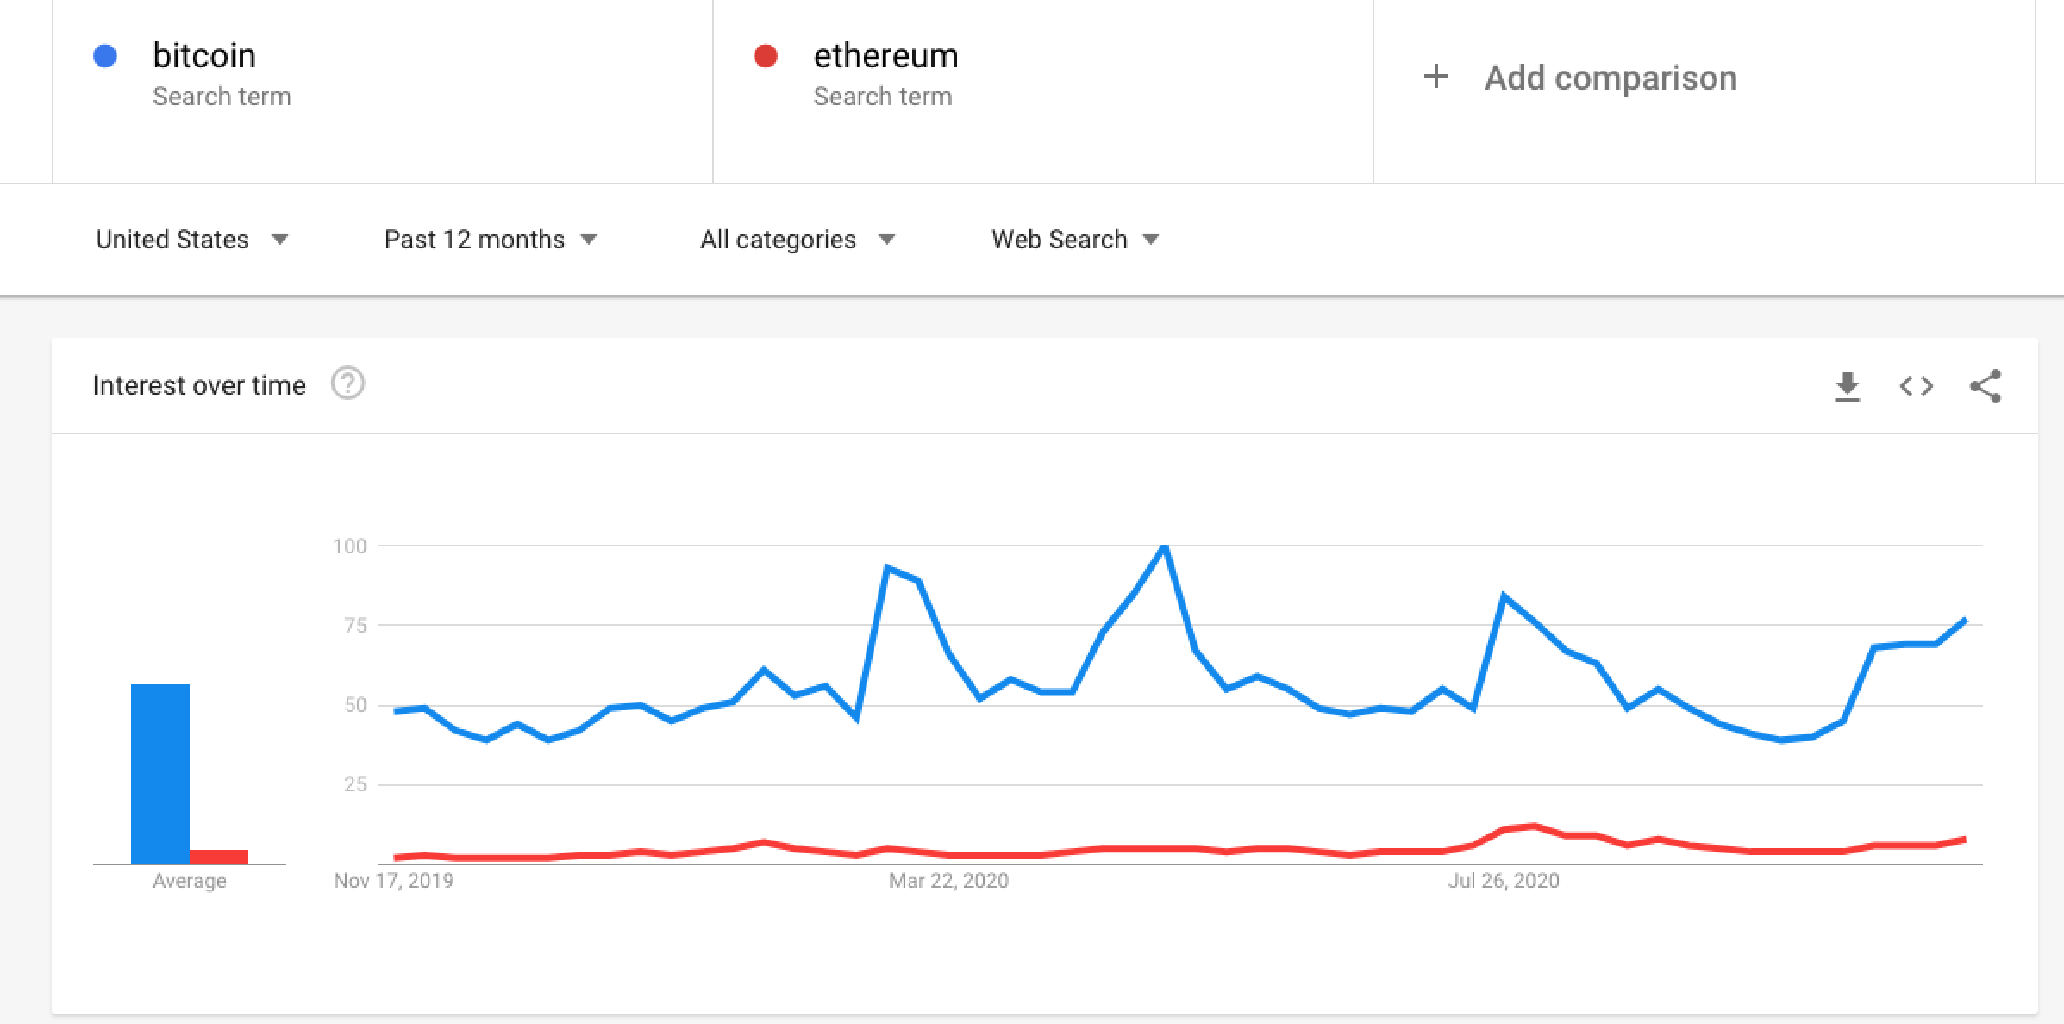Change the Web Search type dropdown
Image resolution: width=2064 pixels, height=1024 pixels.
(x=1075, y=239)
